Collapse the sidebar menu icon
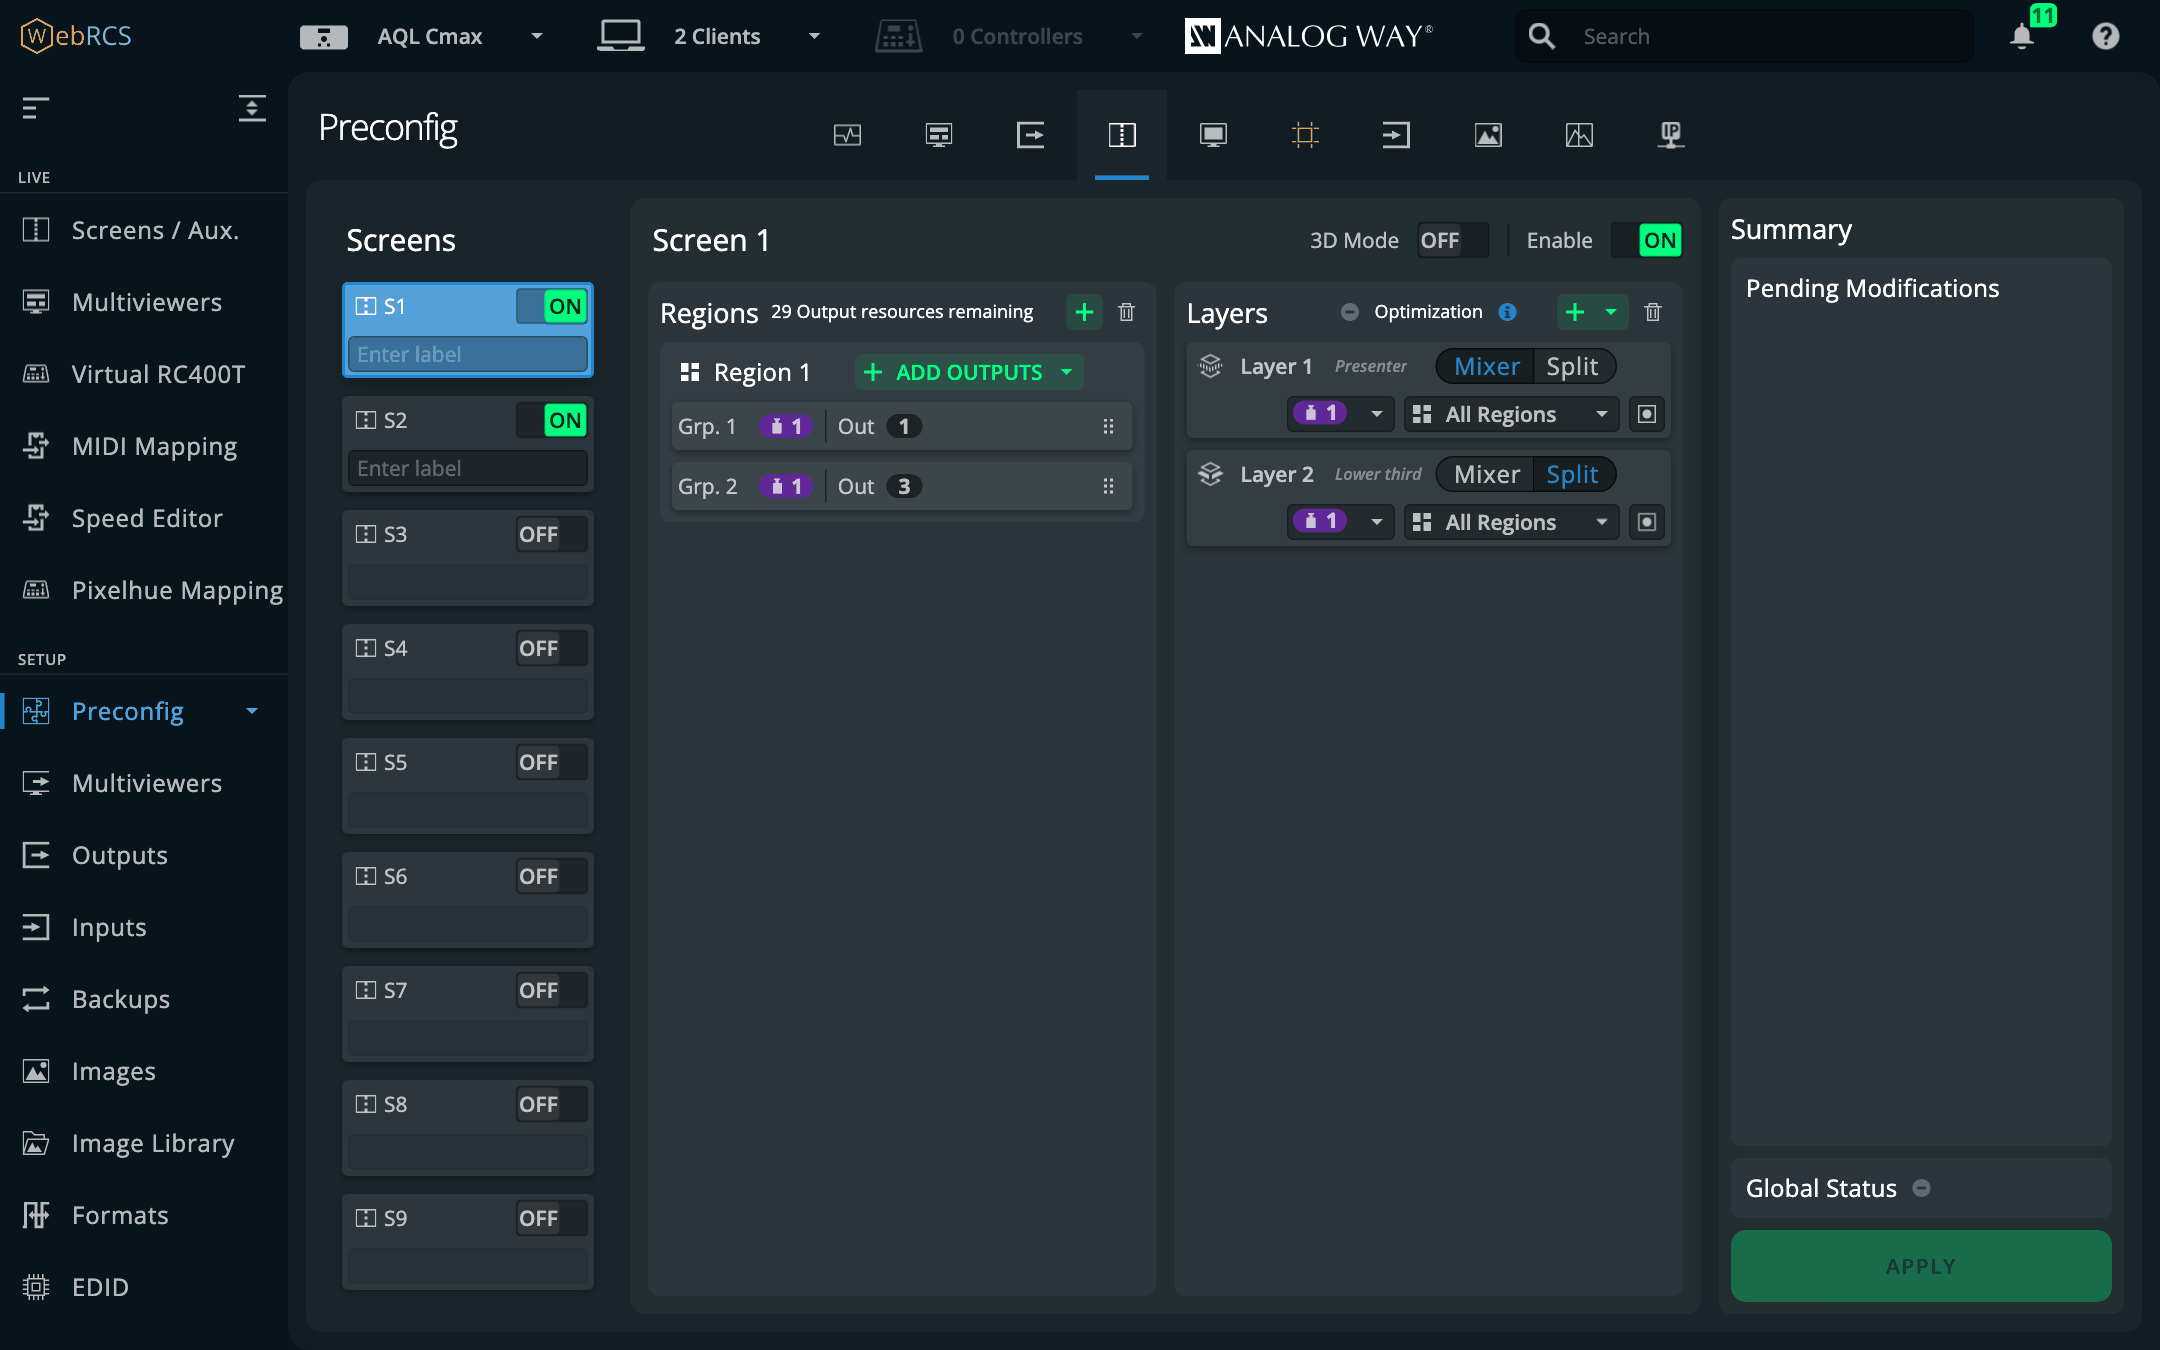This screenshot has height=1350, width=2160. point(36,108)
